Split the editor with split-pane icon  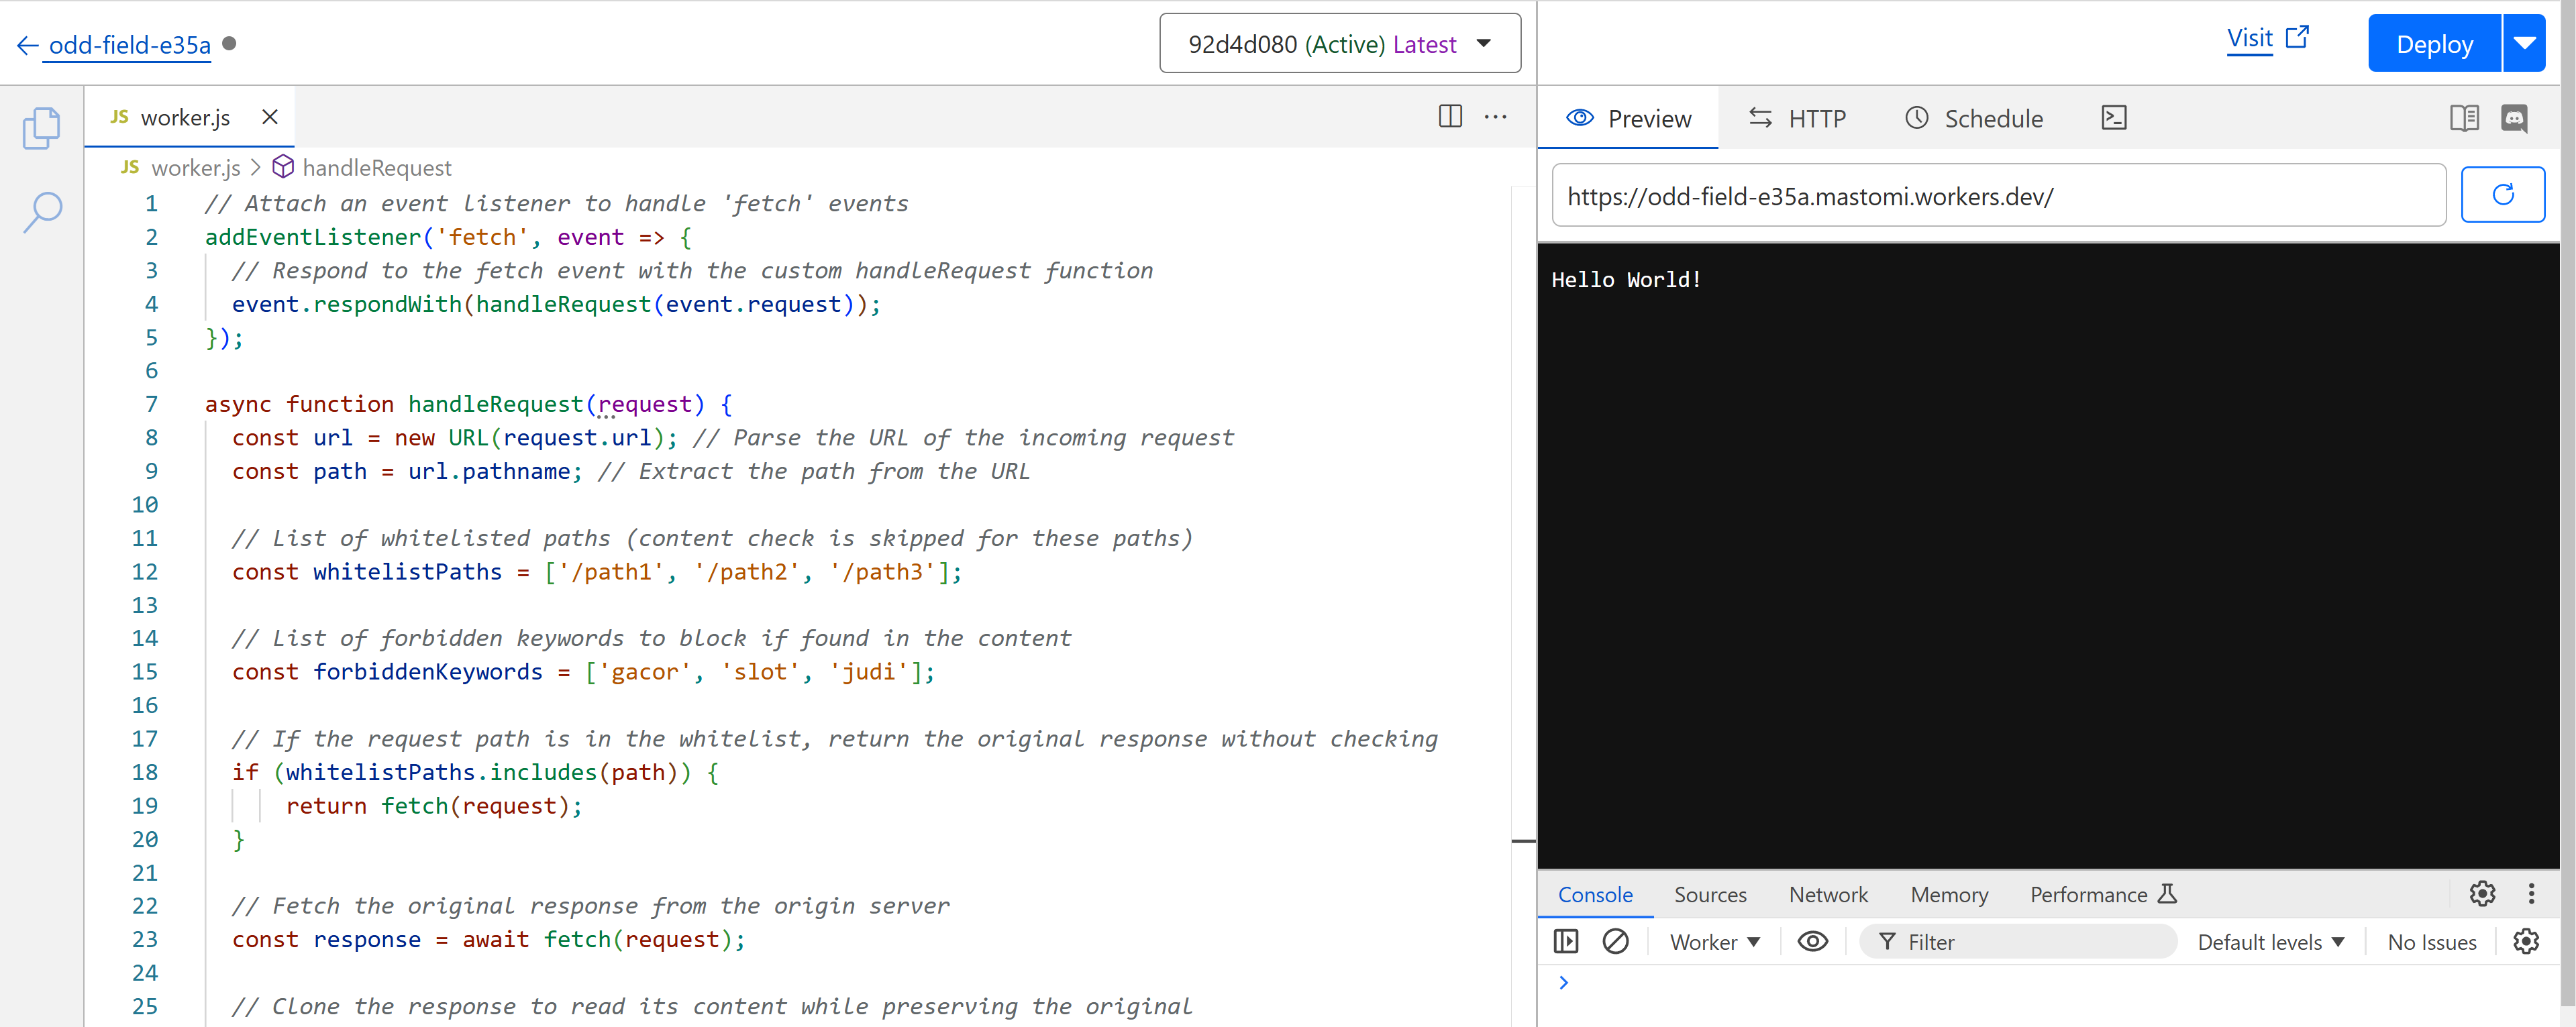[x=1450, y=116]
